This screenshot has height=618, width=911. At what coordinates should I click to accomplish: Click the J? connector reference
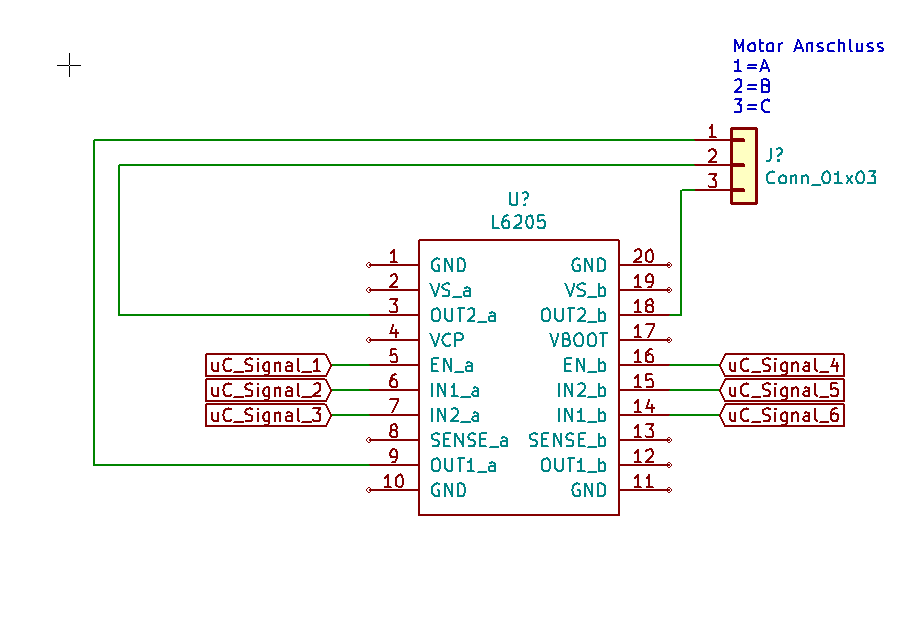coord(774,154)
